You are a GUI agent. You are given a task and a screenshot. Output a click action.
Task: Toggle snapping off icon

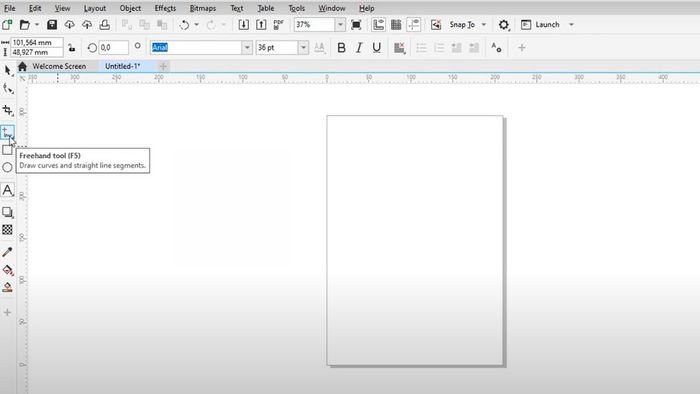coord(436,25)
